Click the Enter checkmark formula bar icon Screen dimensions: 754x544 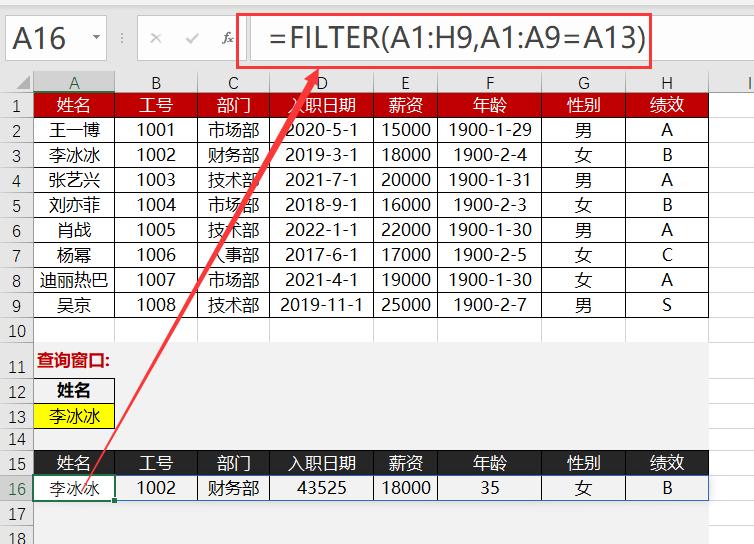tap(192, 38)
